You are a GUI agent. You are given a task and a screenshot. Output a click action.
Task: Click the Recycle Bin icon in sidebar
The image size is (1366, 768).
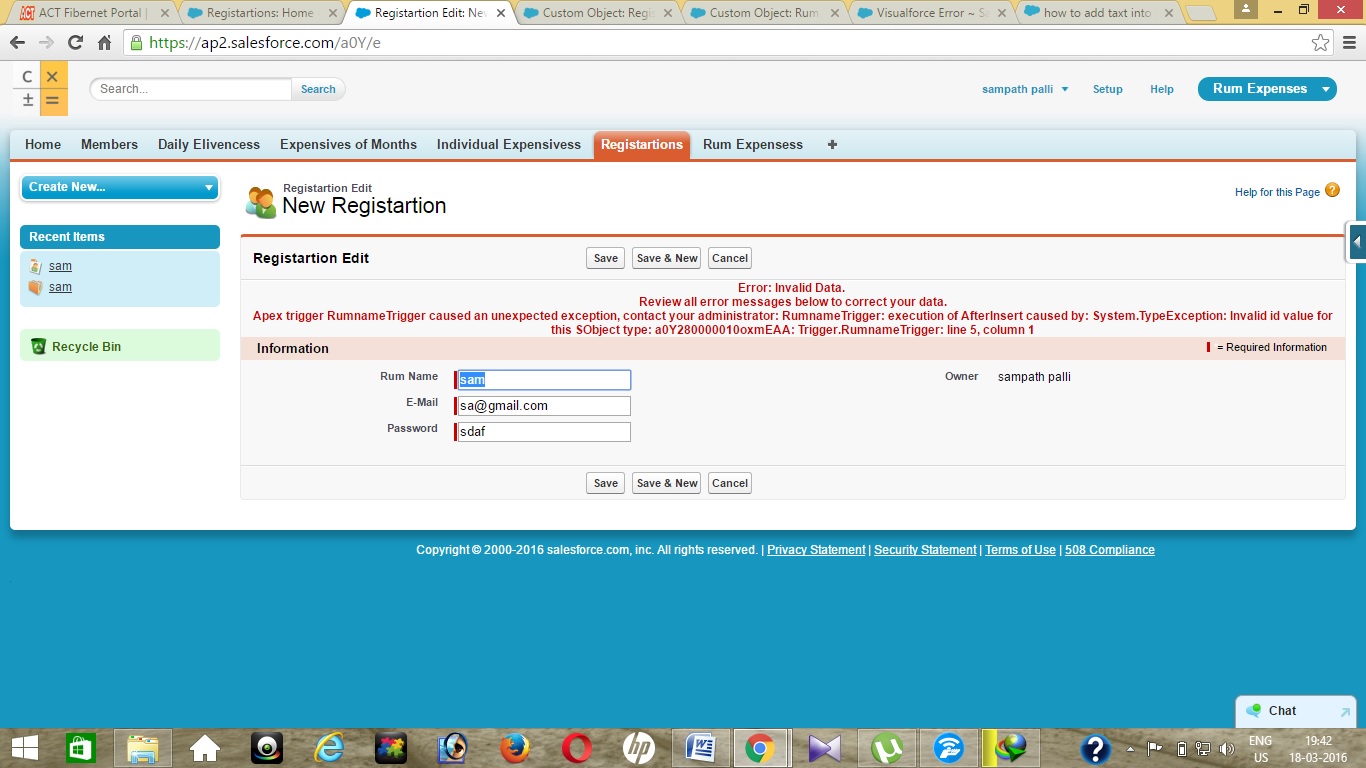point(38,346)
